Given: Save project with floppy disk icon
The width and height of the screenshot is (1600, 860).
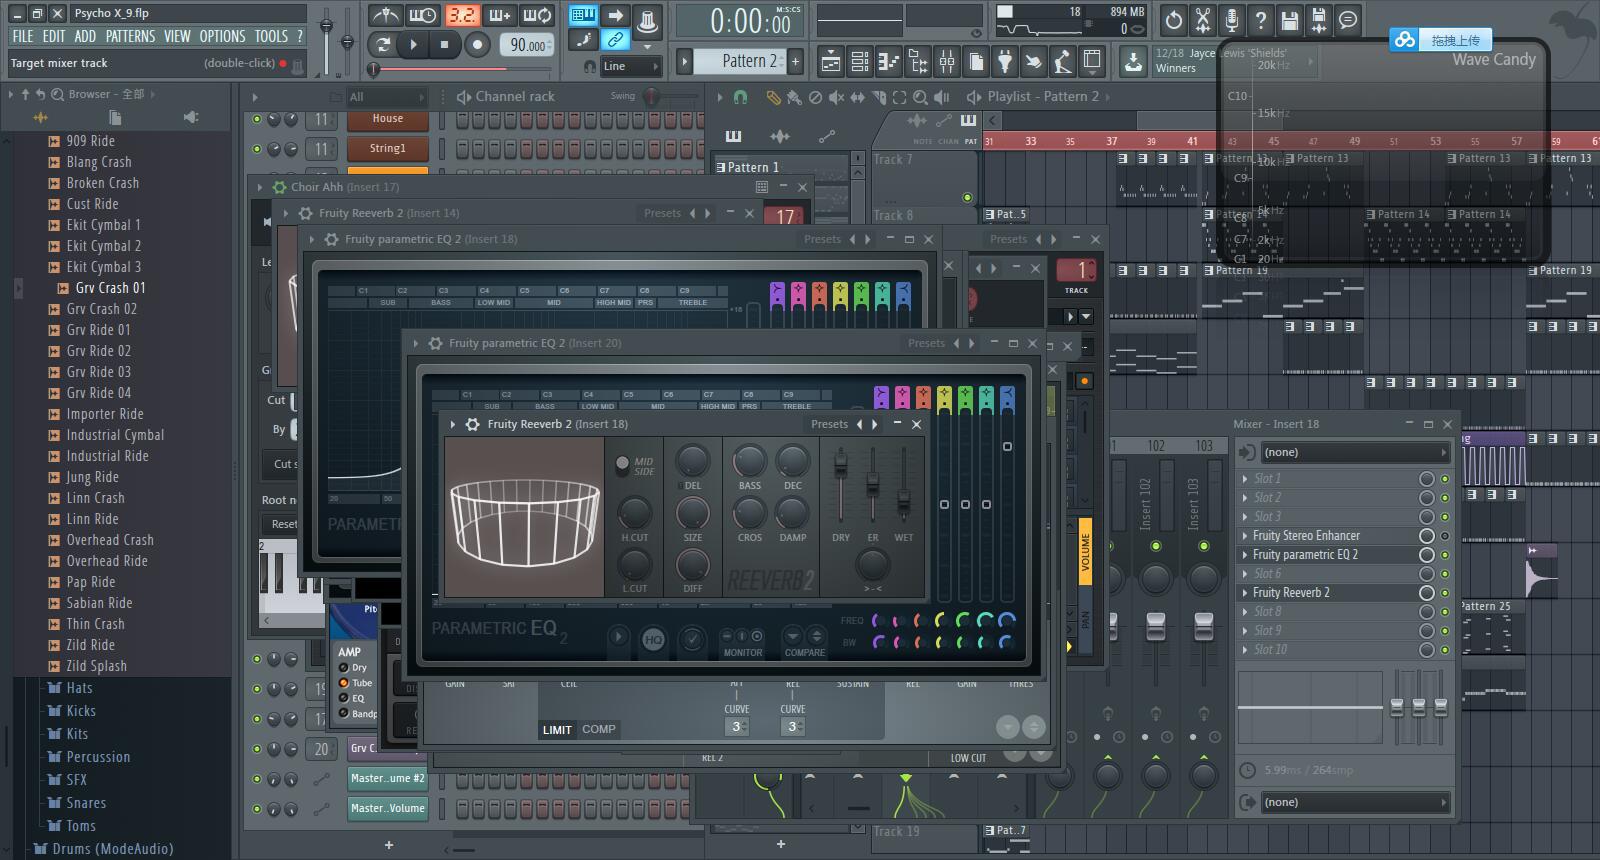Looking at the screenshot, I should coord(1290,19).
